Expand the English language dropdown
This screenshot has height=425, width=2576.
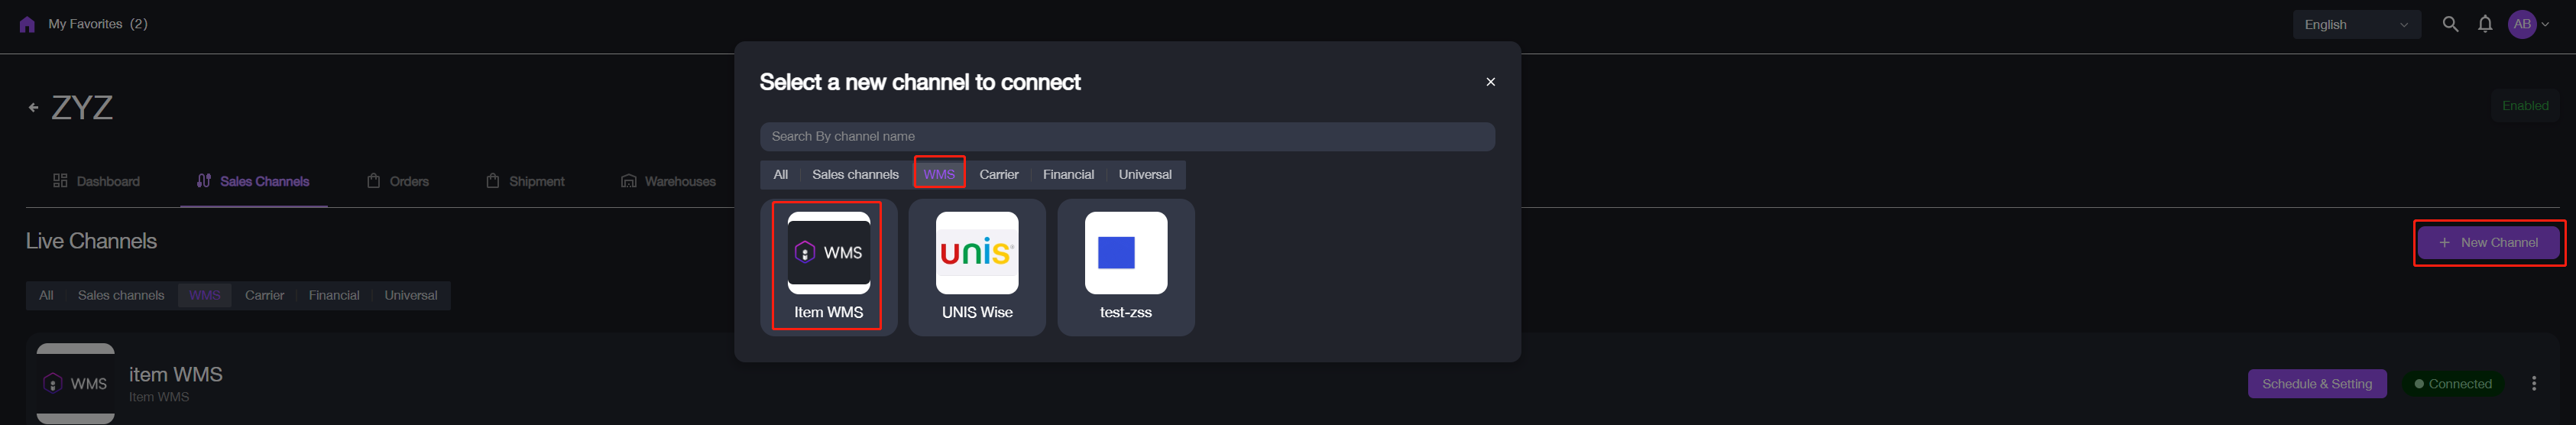coord(2355,25)
